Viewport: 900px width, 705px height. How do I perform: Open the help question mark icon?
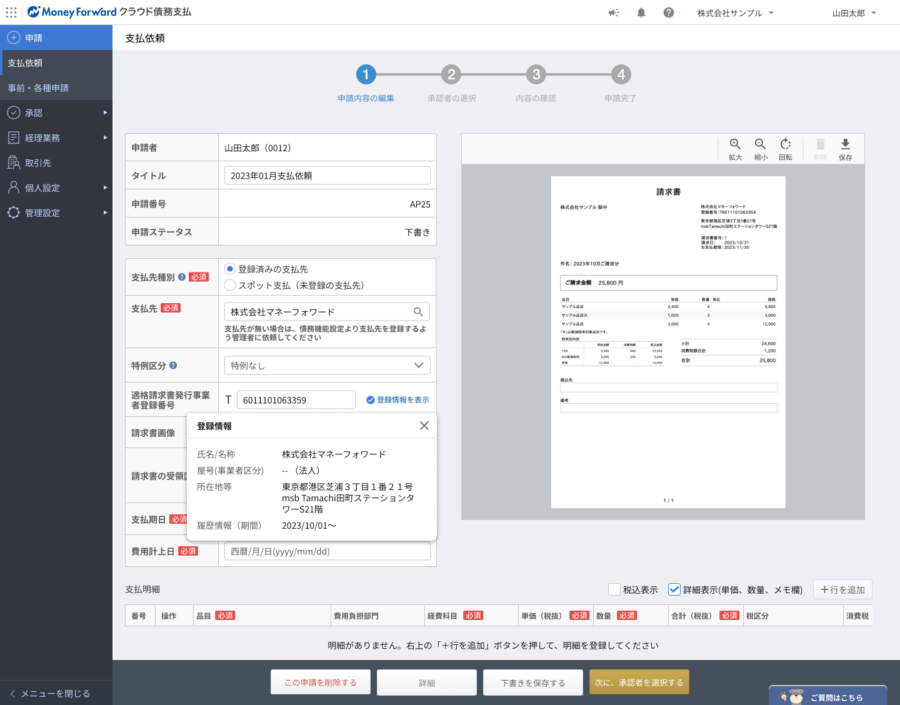(668, 13)
